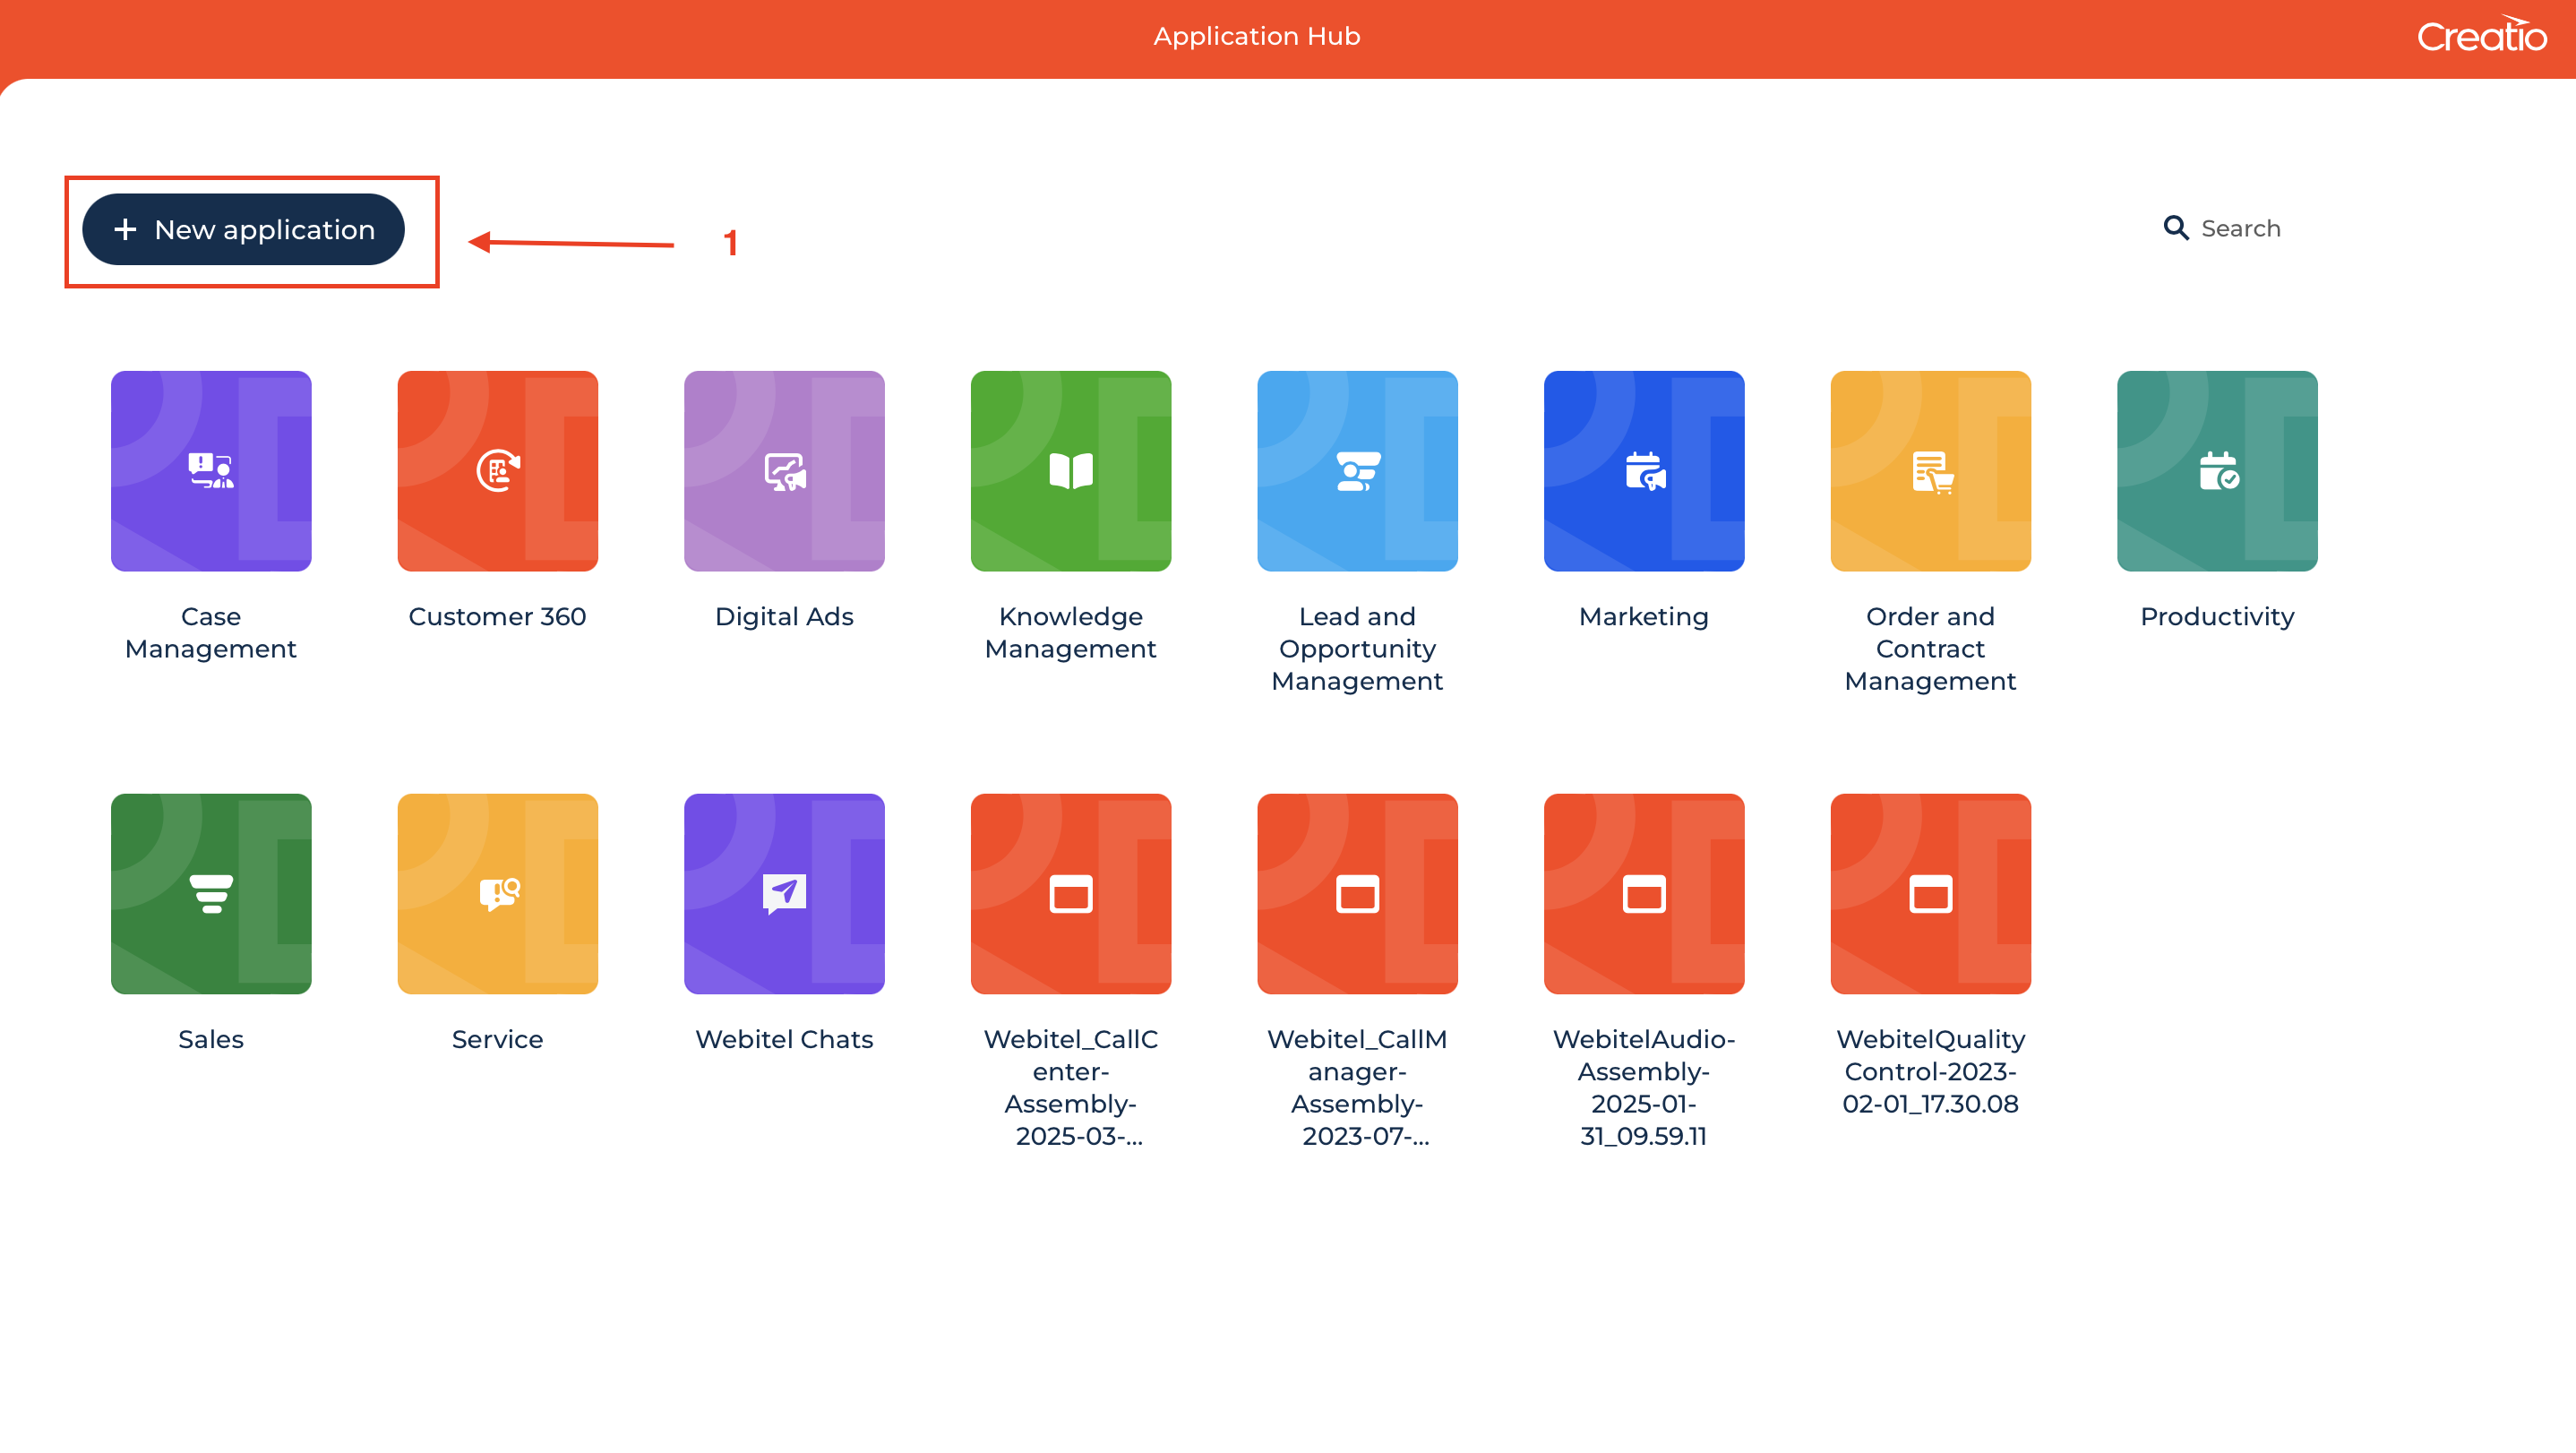
Task: Click the Marketing label
Action: [x=1644, y=616]
